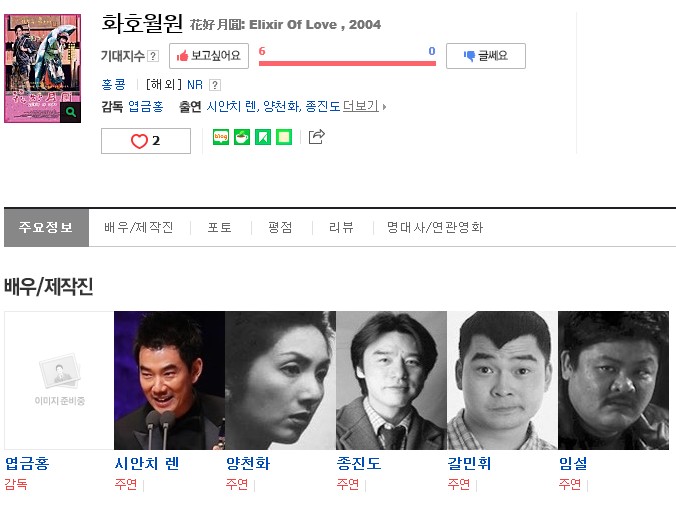The width and height of the screenshot is (676, 508).
Task: Share to blog via blog icon
Action: click(221, 137)
